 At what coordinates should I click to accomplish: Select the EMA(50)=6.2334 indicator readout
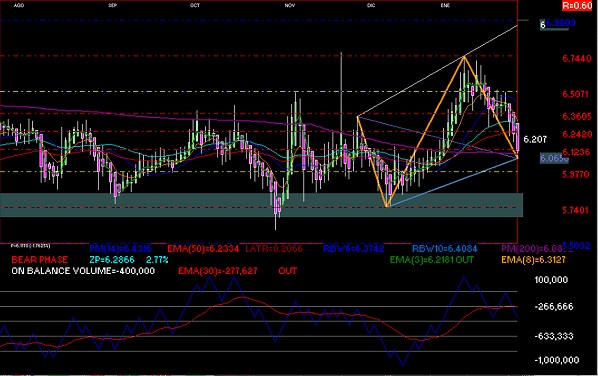(x=203, y=249)
